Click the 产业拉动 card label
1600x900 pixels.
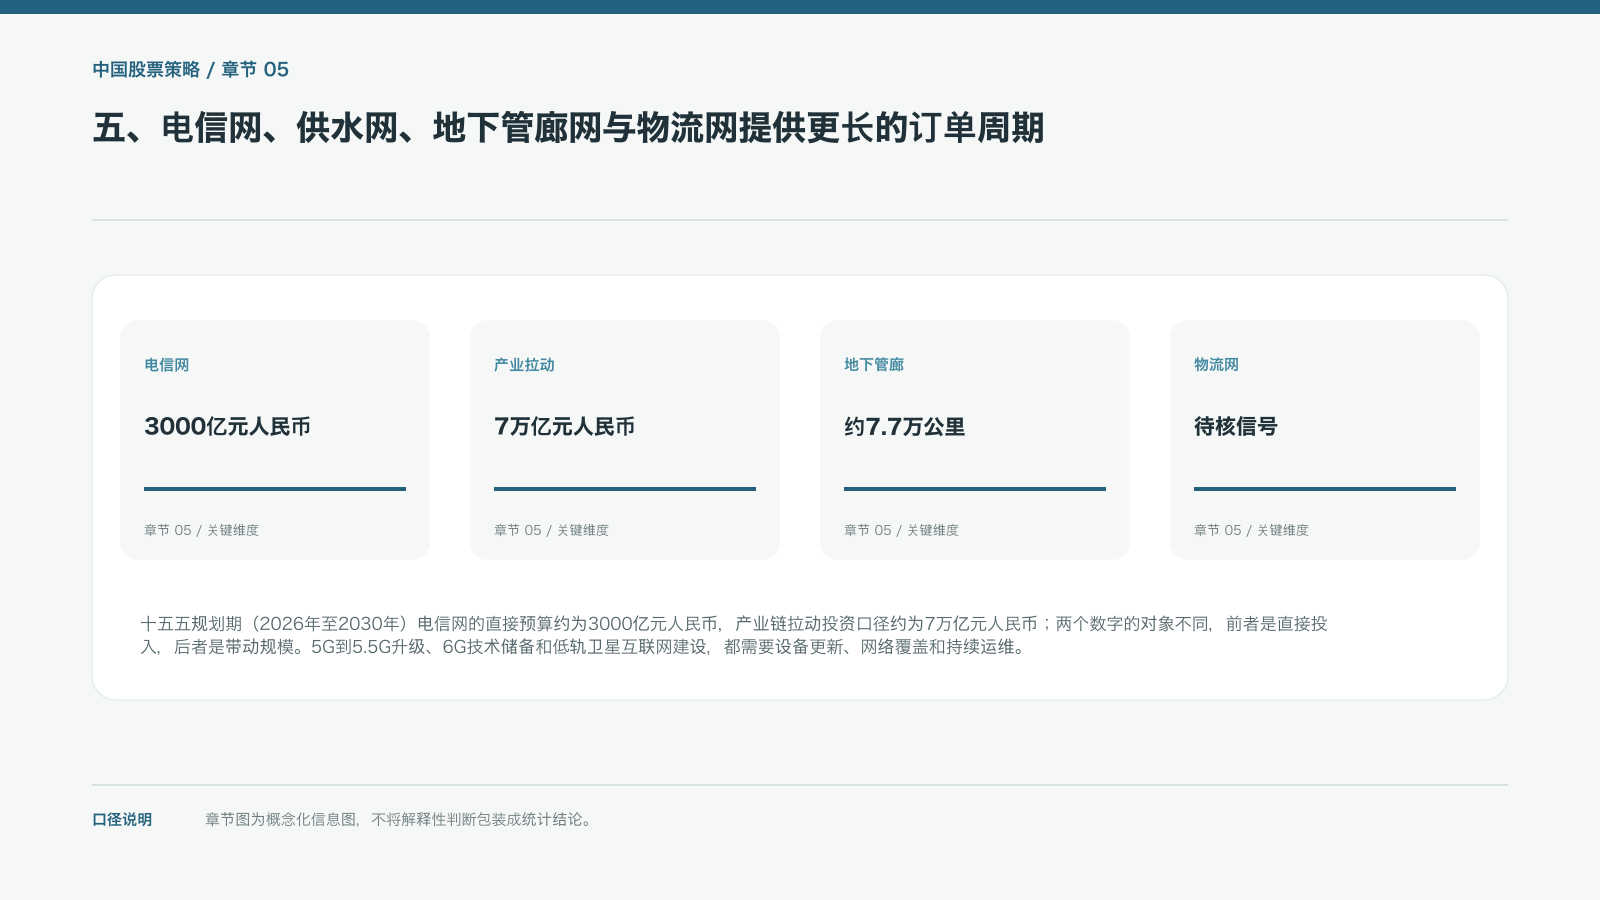pyautogui.click(x=524, y=365)
